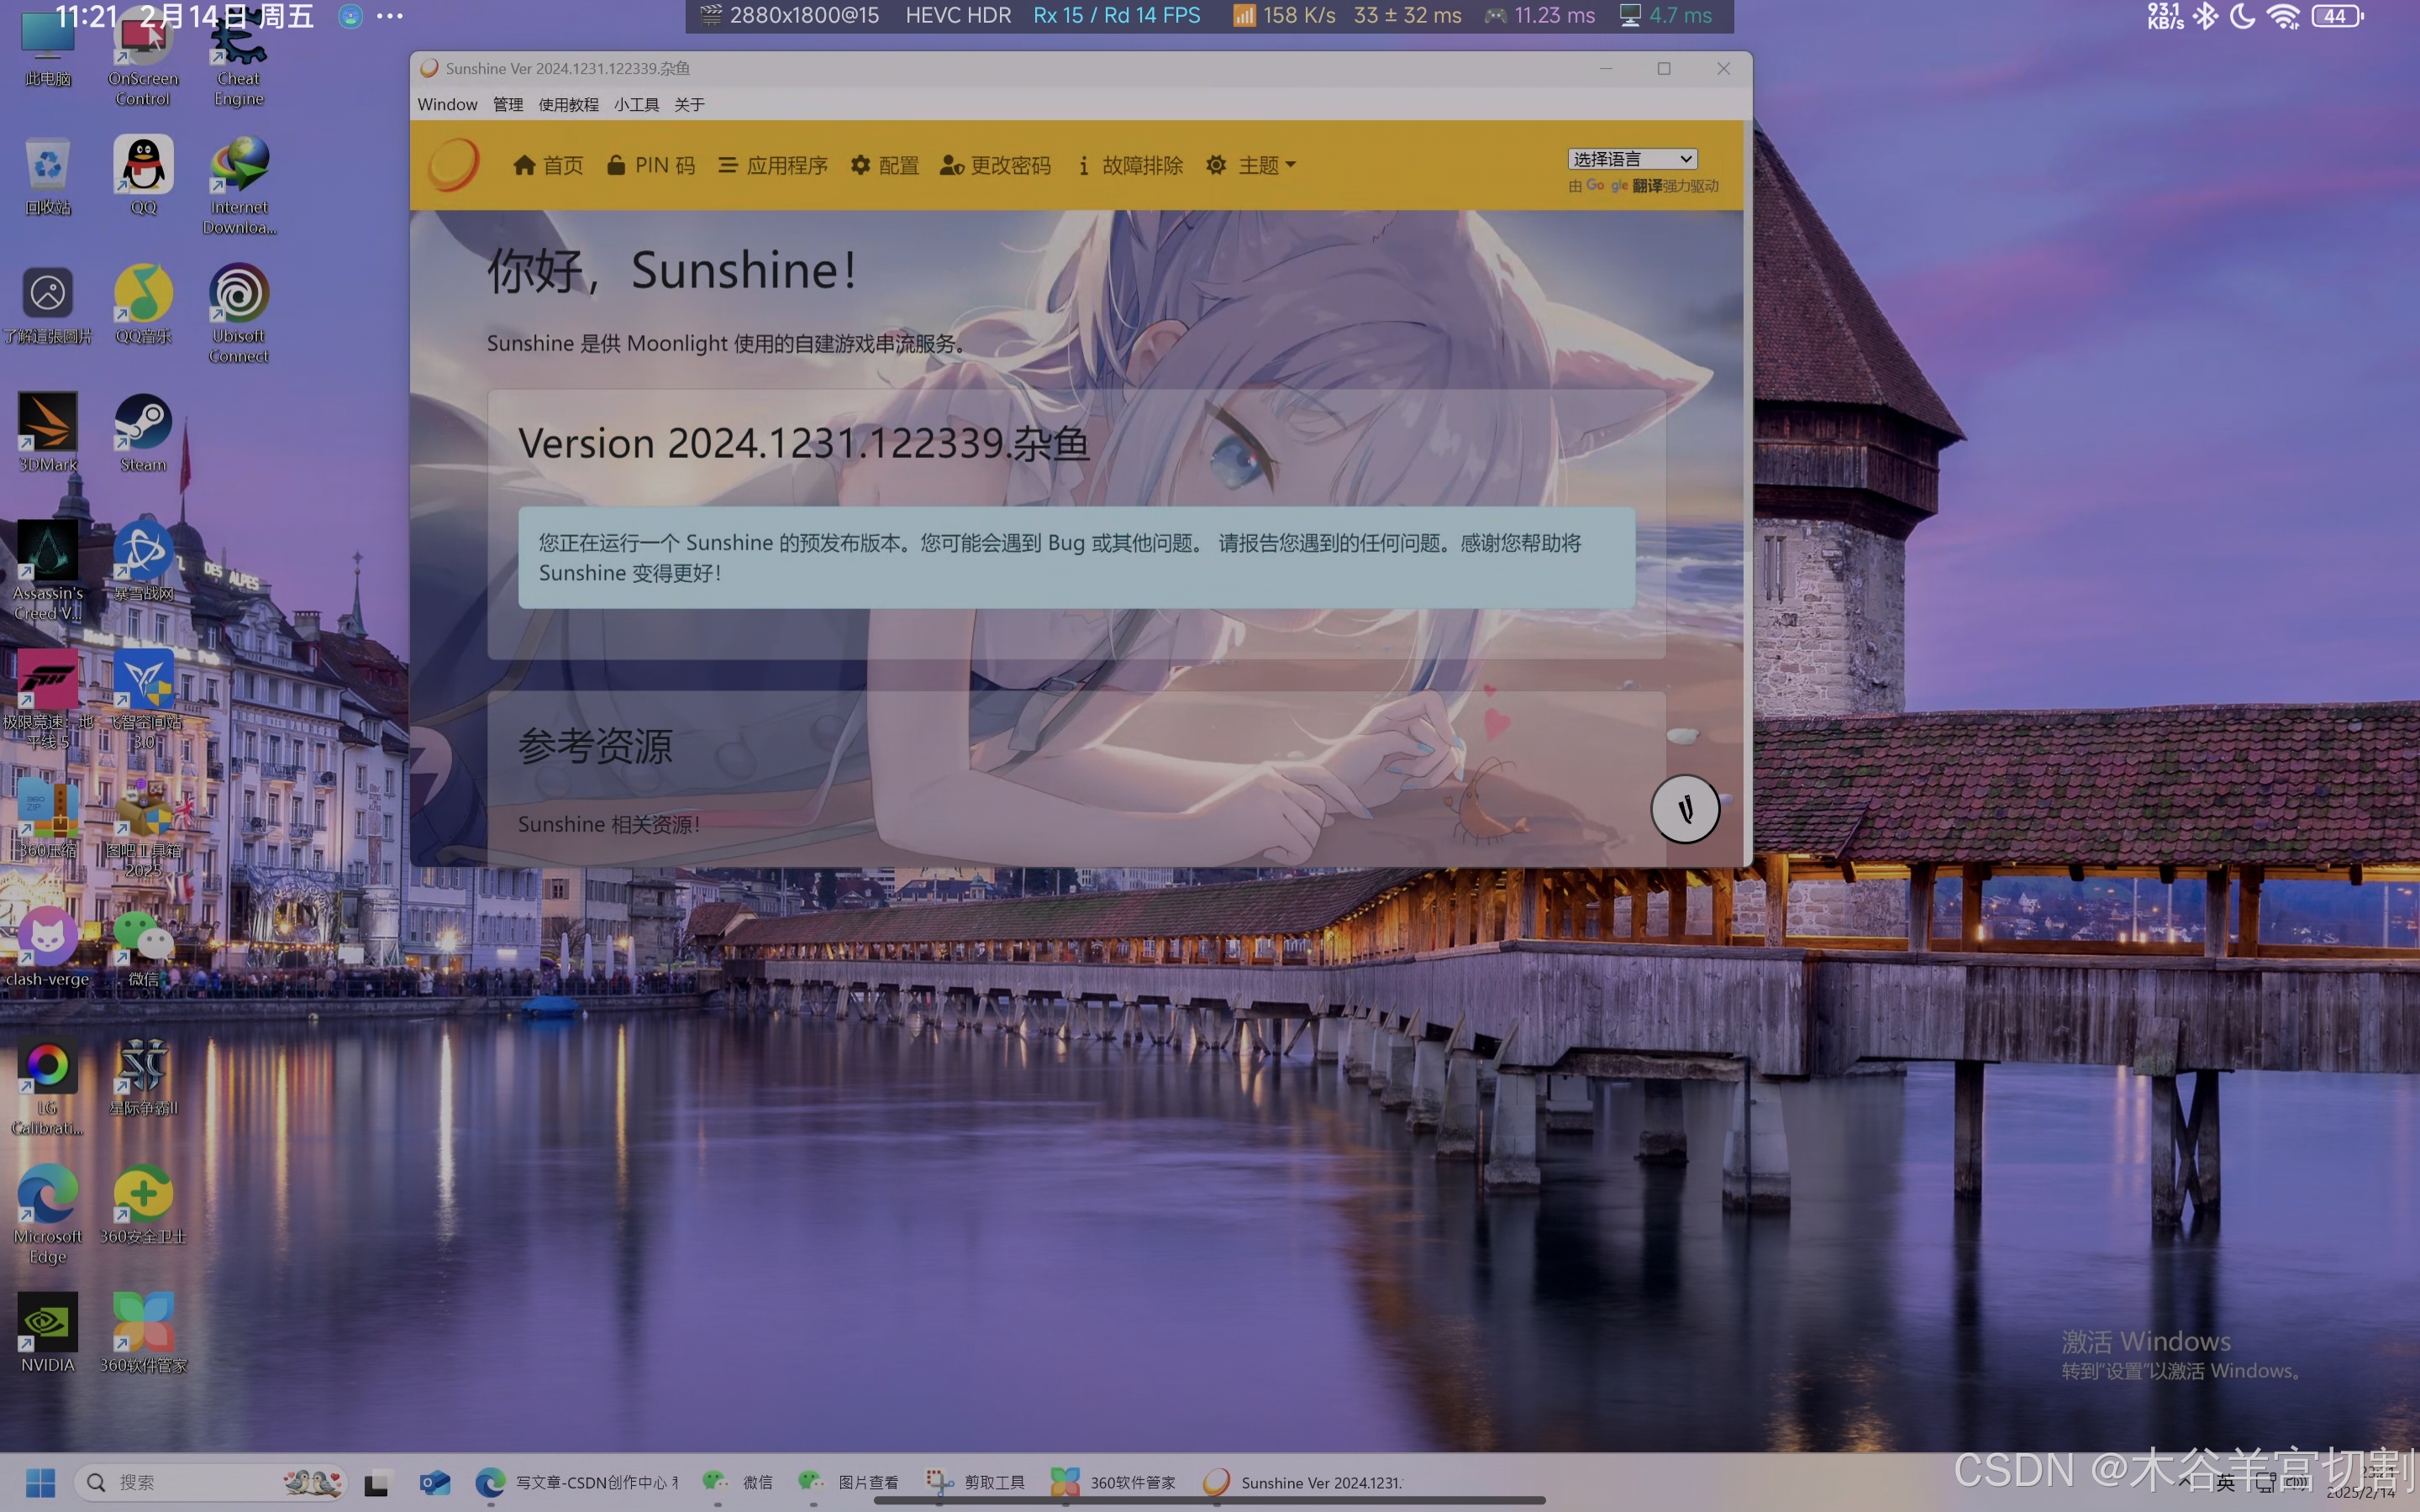
Task: Open the 小工具 menu
Action: [x=636, y=105]
